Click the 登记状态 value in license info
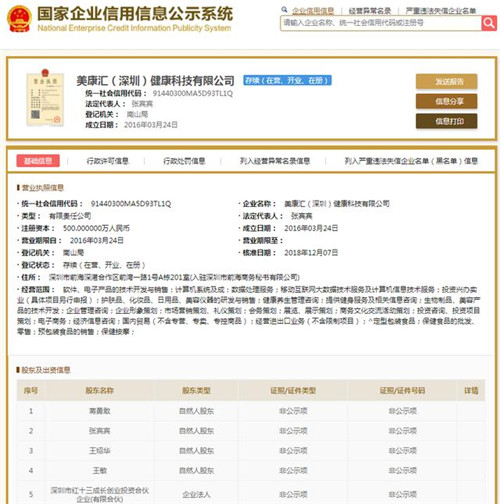This screenshot has height=504, width=500. tap(104, 265)
